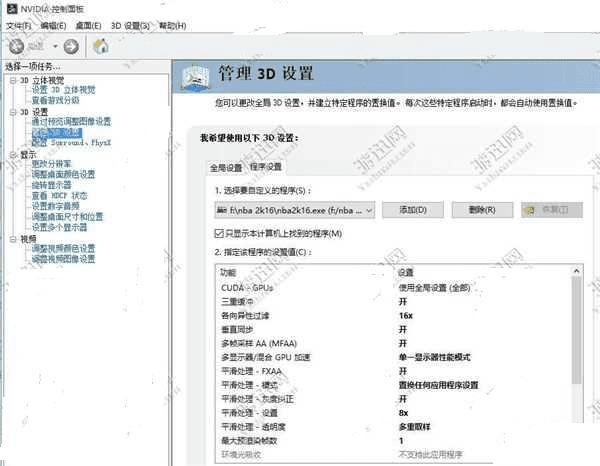Image resolution: width=600 pixels, height=466 pixels.
Task: Select the CUDA - GPUs row
Action: pos(393,288)
